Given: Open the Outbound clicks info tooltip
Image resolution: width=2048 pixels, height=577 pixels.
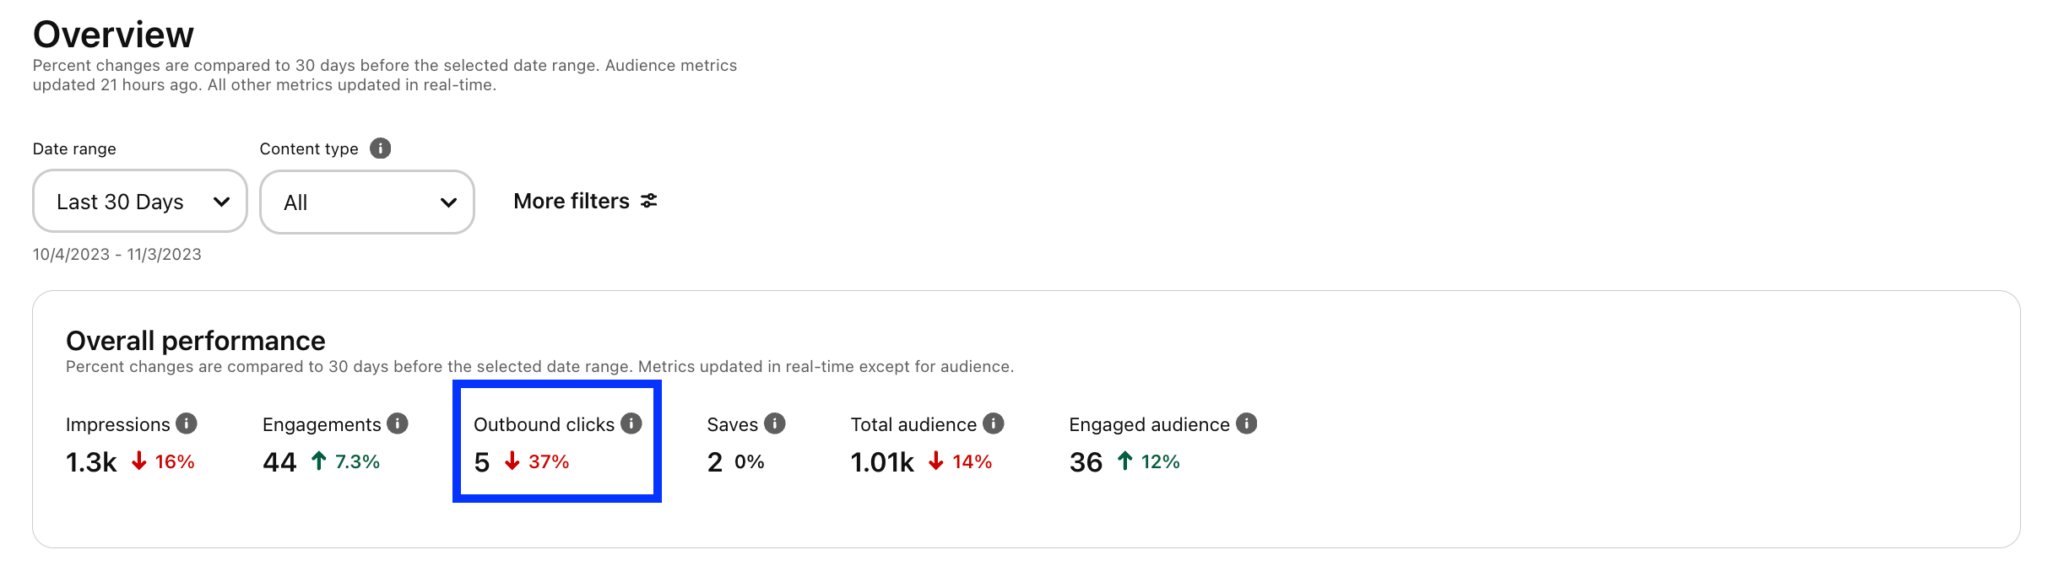Looking at the screenshot, I should tap(631, 423).
